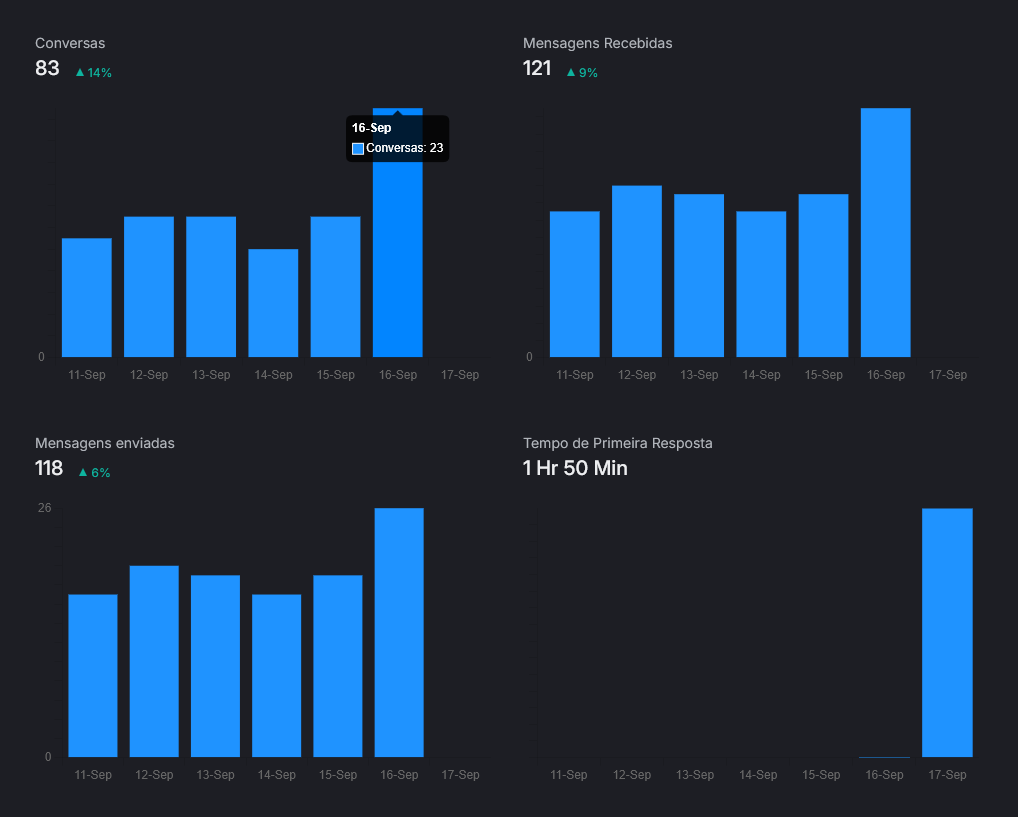Click the 11-Sep axis label under Mensagens Recebidas
The width and height of the screenshot is (1018, 817).
575,375
